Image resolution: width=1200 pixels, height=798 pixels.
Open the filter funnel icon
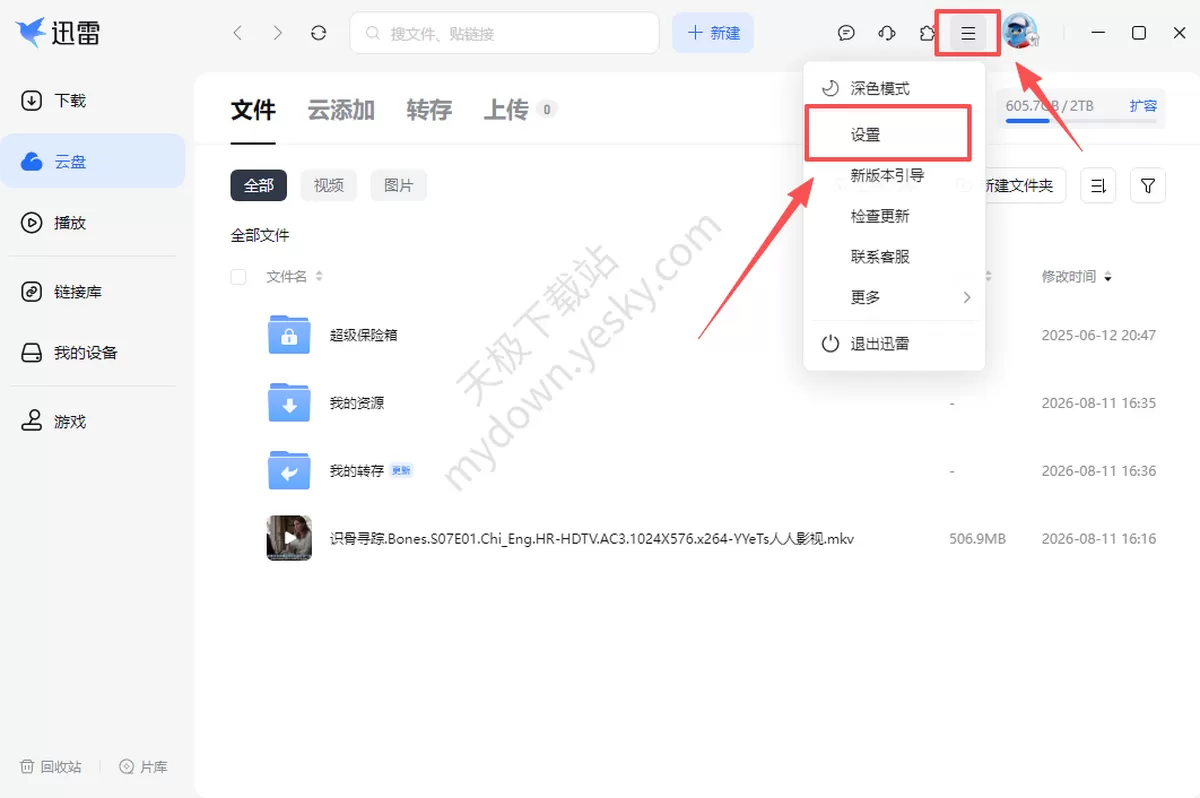(x=1148, y=185)
